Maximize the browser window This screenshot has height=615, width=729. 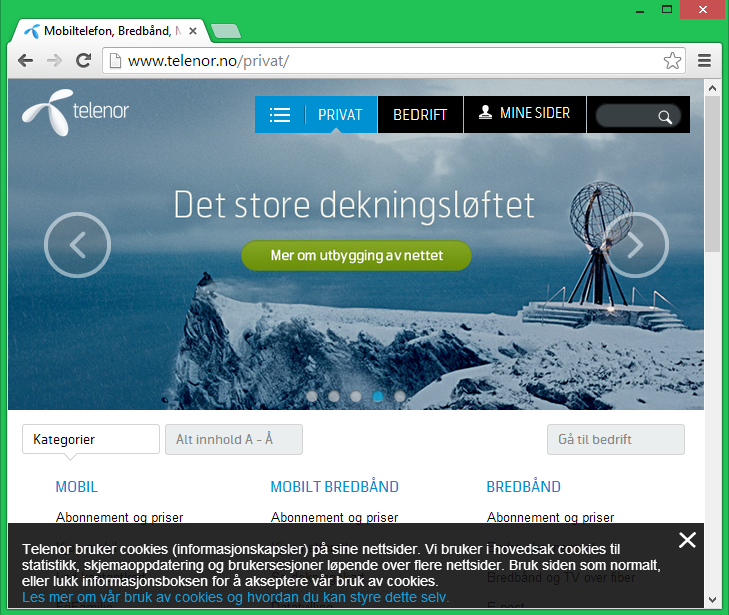pyautogui.click(x=667, y=9)
